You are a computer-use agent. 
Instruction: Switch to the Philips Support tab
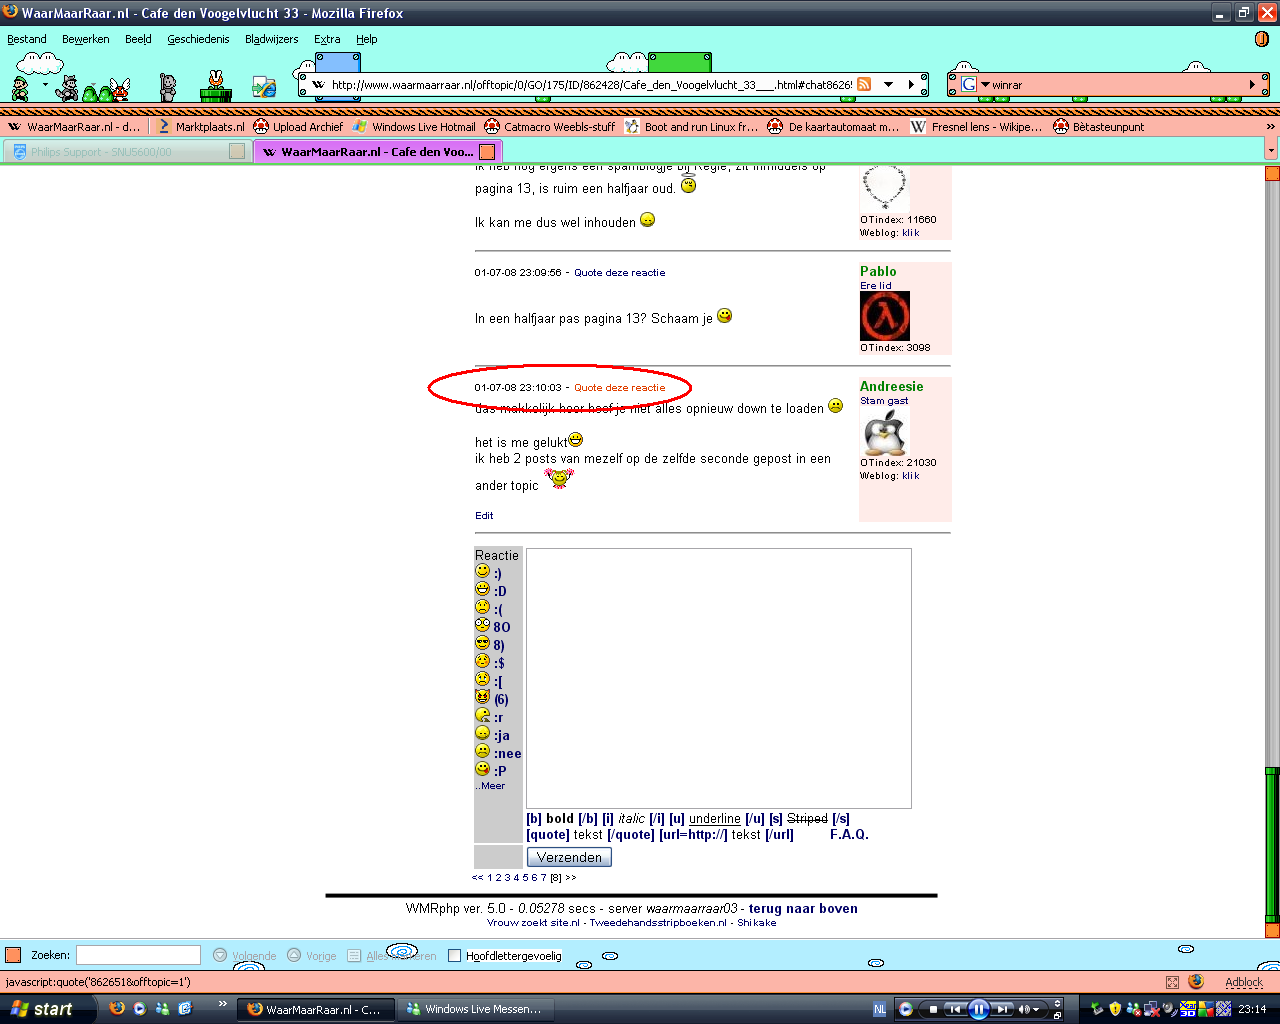click(x=100, y=152)
